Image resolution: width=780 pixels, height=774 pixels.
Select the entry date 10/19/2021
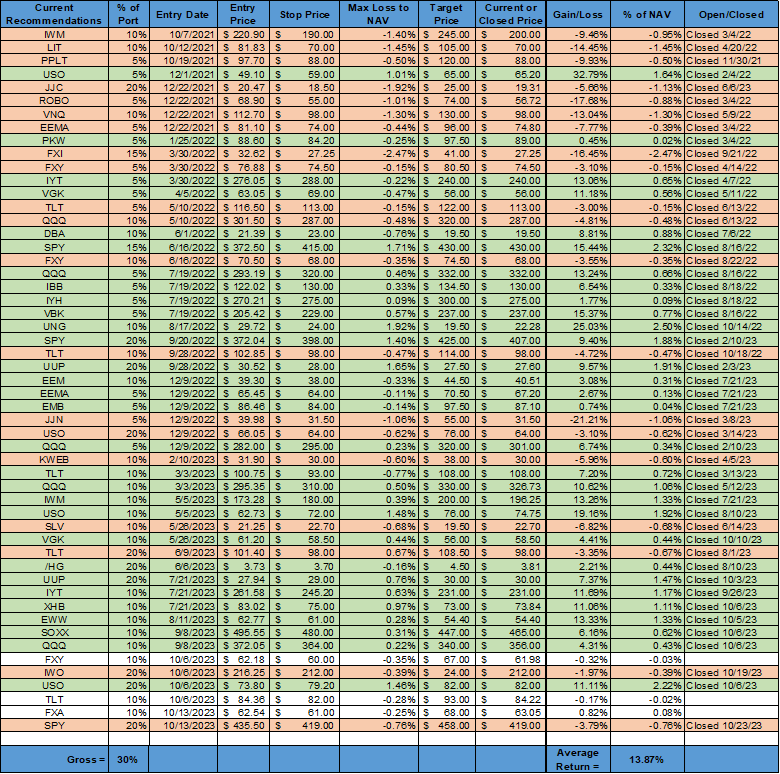(183, 61)
